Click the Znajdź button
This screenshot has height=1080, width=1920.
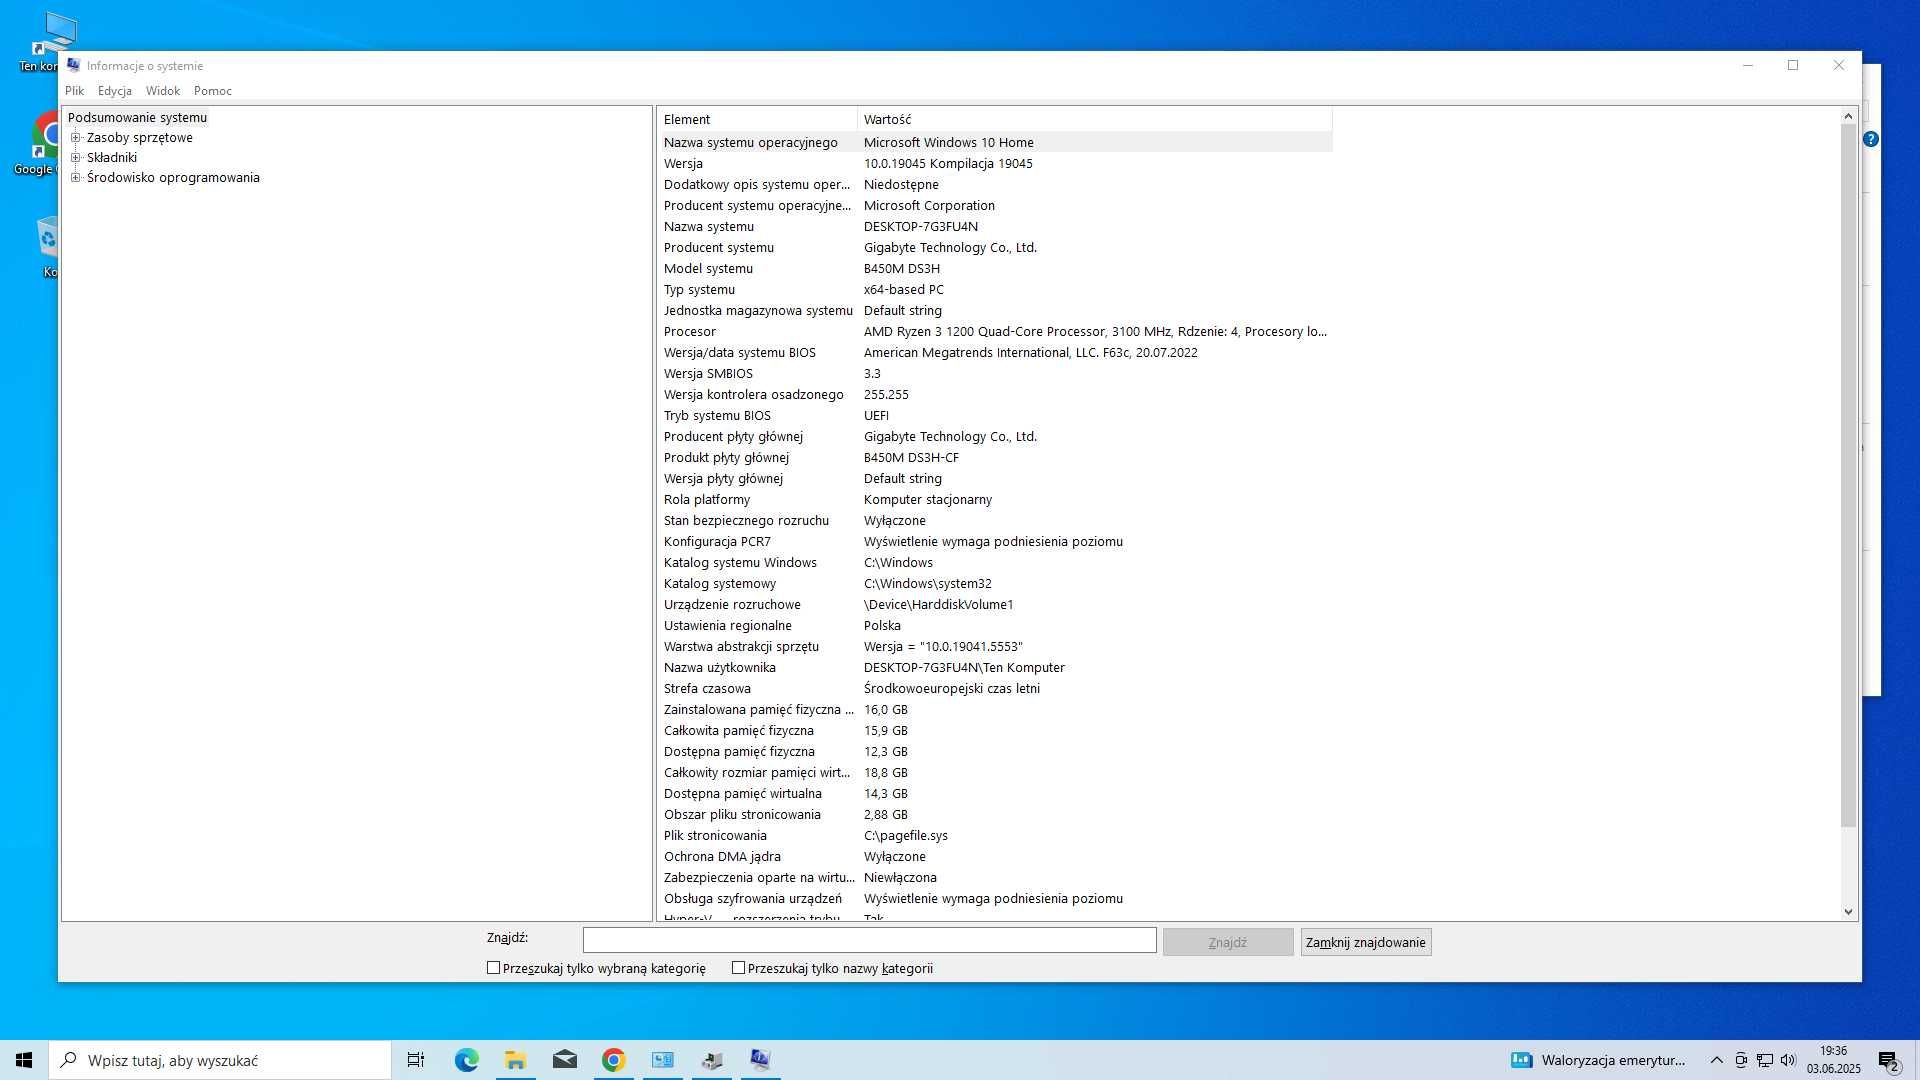pos(1227,942)
